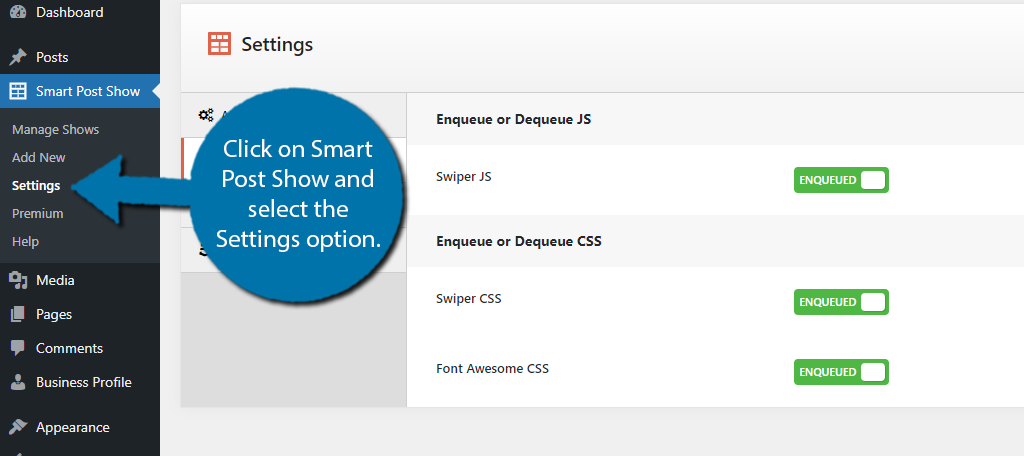Toggle the Swiper JS enqueued switch
The image size is (1024, 456).
(841, 180)
